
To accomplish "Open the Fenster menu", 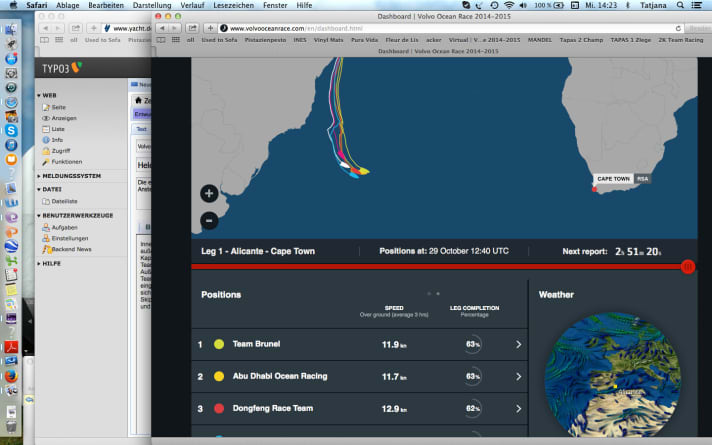I will 275,5.
